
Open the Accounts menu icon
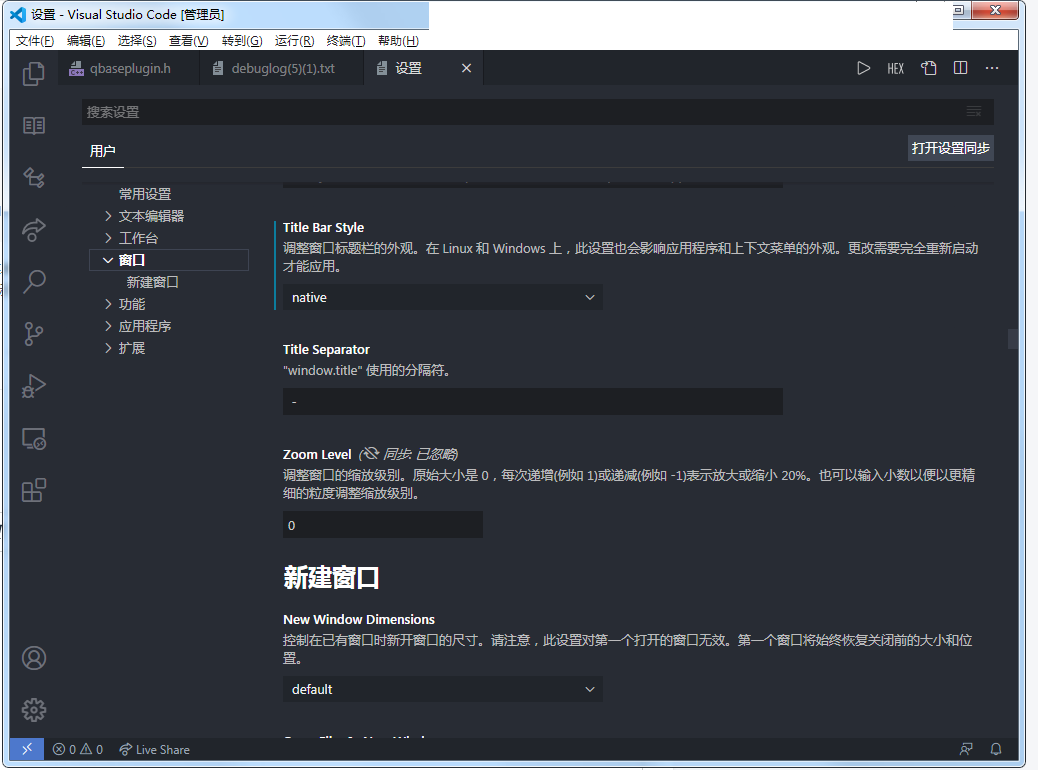[x=34, y=658]
